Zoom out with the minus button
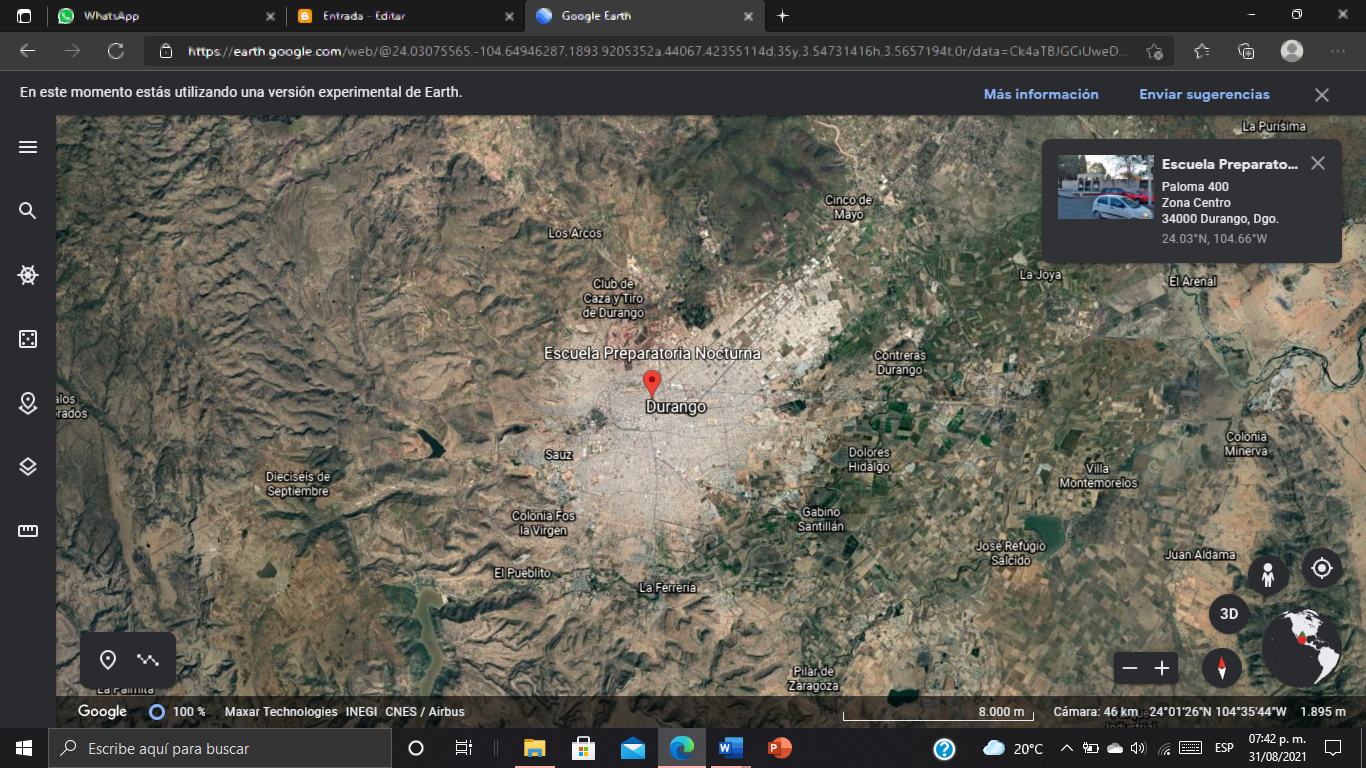Screen dimensions: 1366x768 coord(1130,668)
